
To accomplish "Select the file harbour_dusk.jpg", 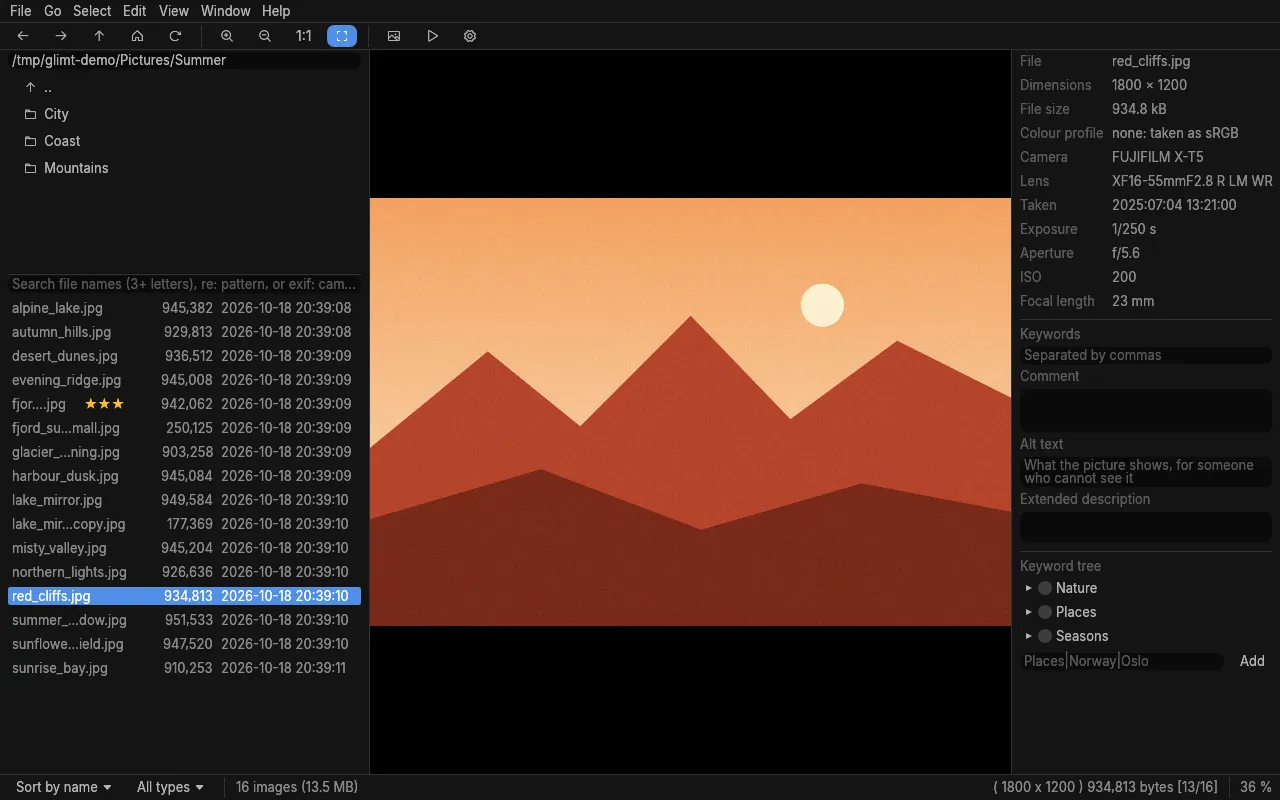I will (184, 476).
